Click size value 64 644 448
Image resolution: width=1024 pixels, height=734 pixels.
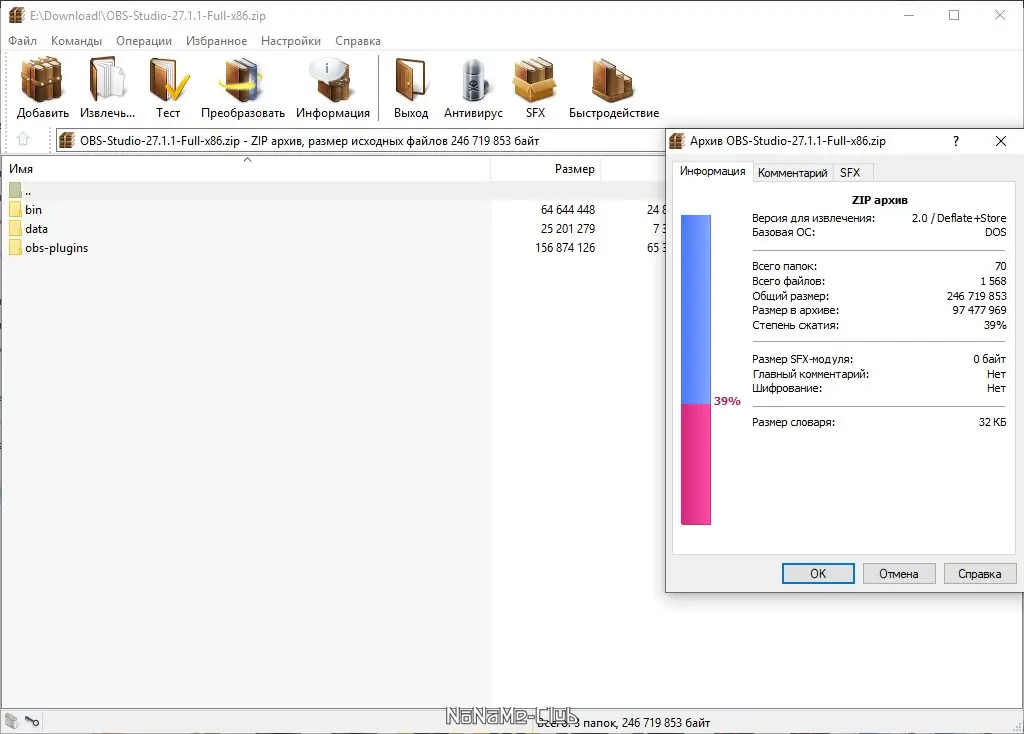tap(568, 210)
